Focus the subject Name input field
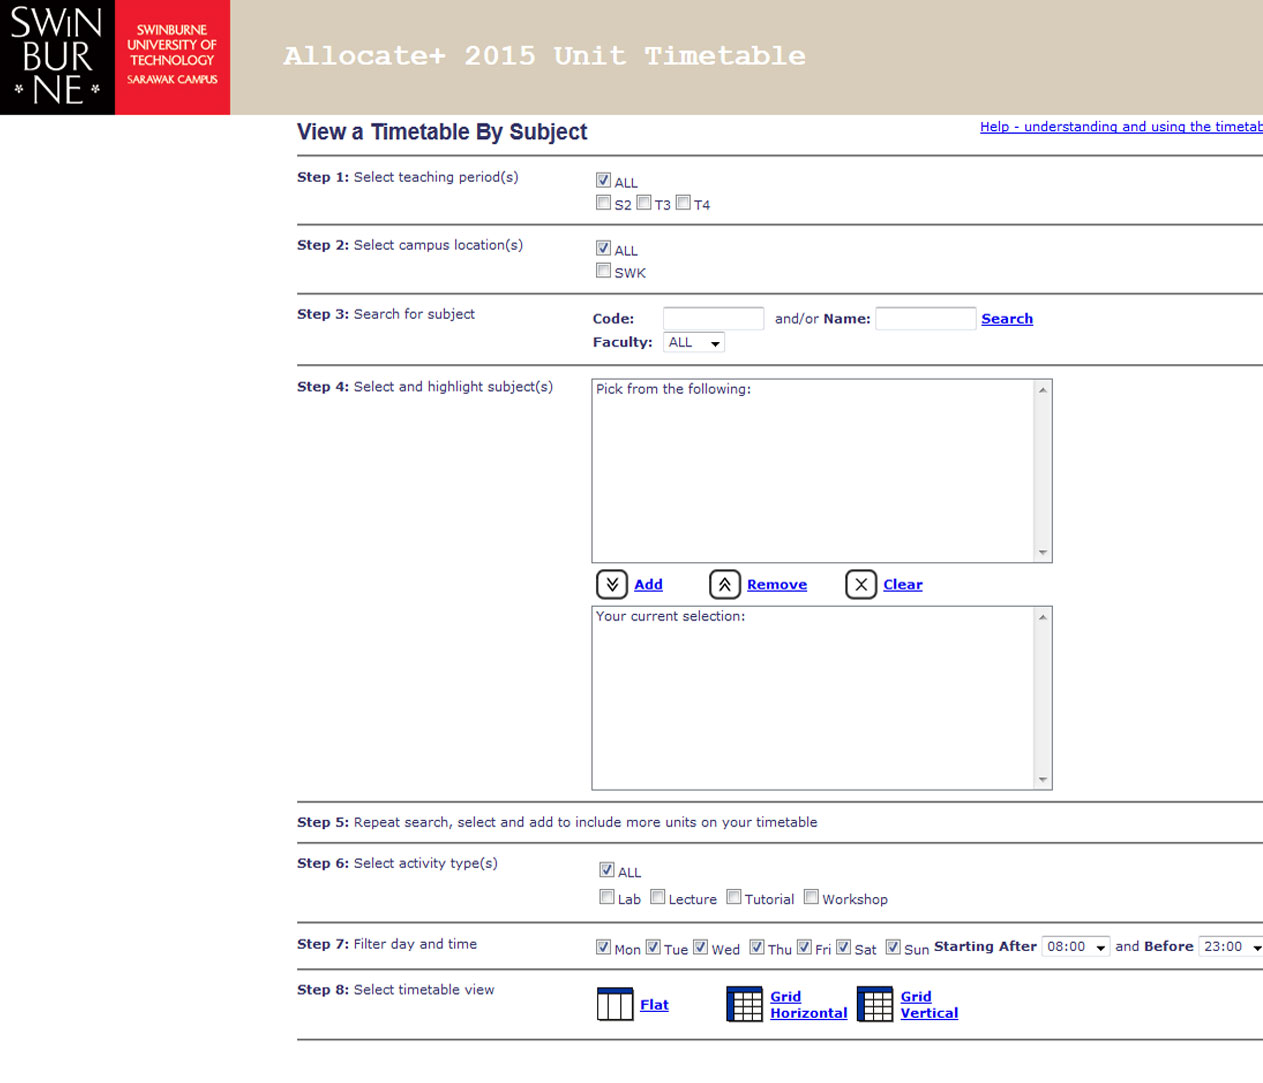This screenshot has width=1263, height=1083. 925,318
